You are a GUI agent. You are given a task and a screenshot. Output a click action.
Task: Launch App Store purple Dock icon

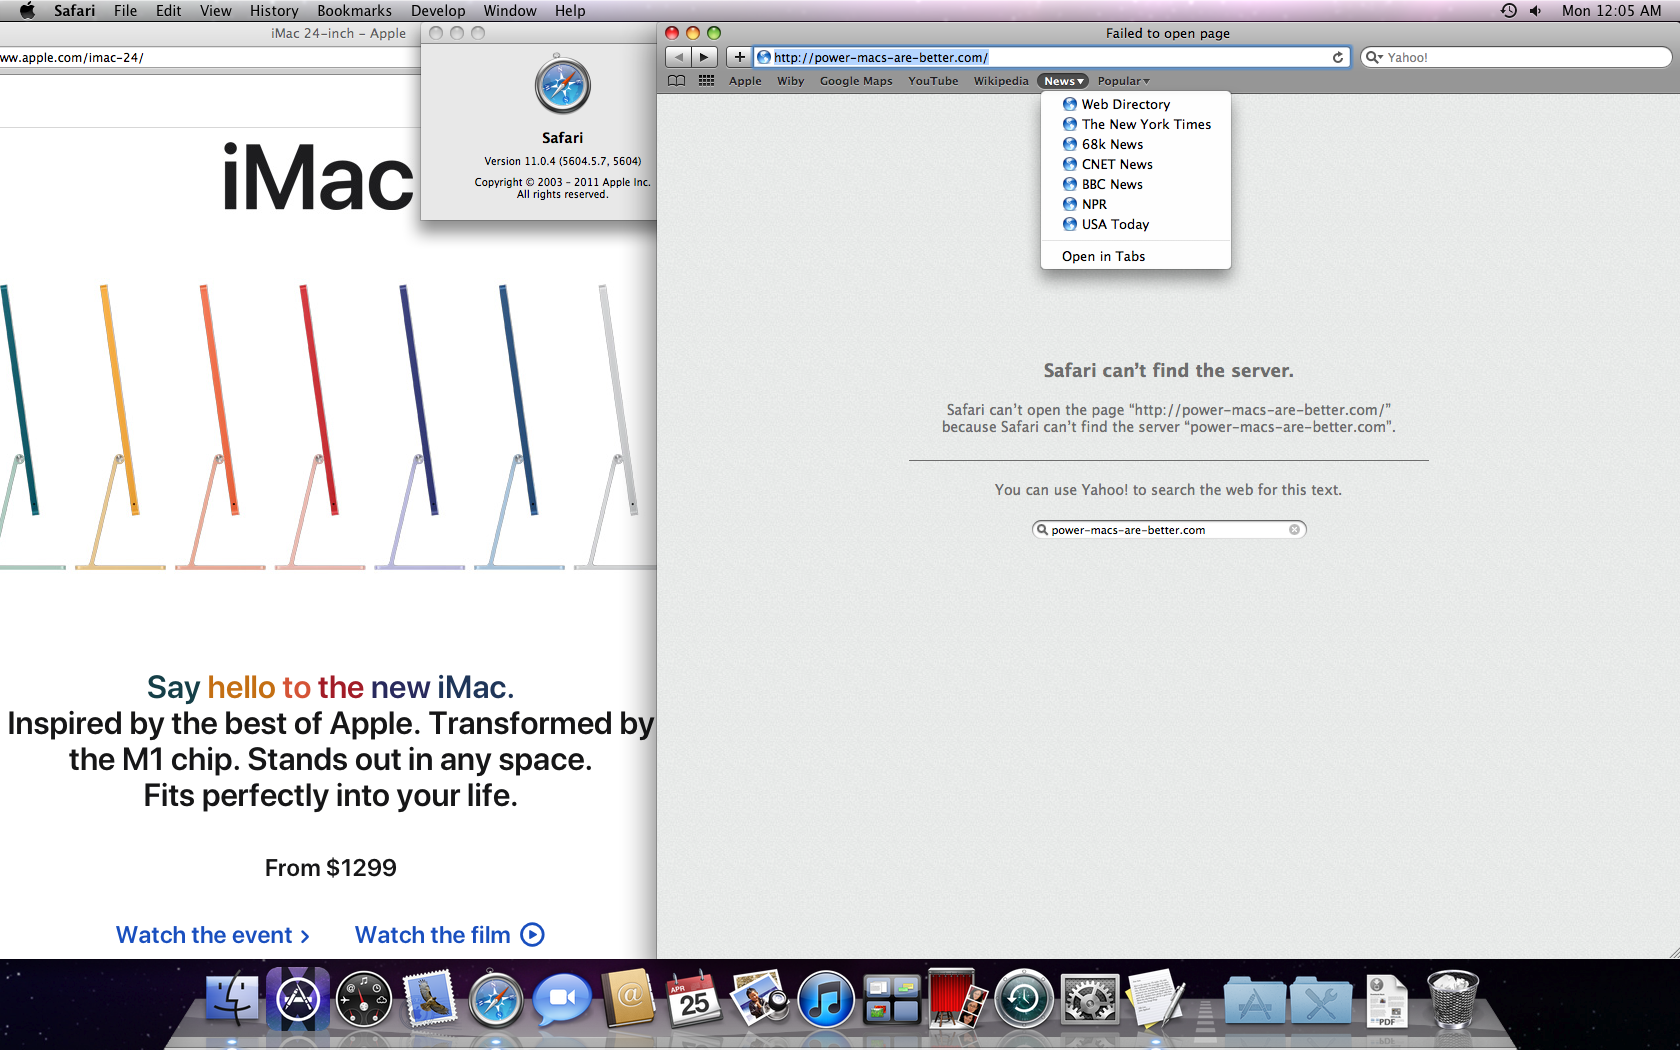pos(297,999)
